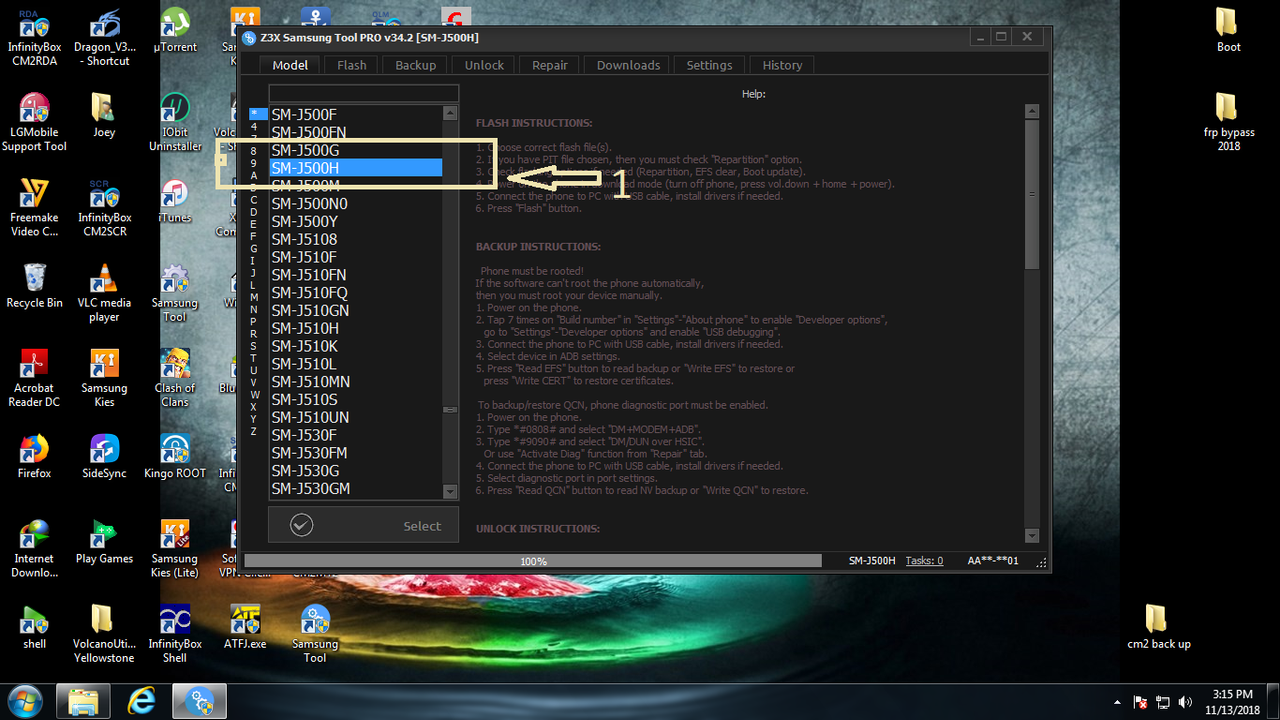Open the Downloads tab
This screenshot has width=1280, height=720.
pyautogui.click(x=628, y=65)
